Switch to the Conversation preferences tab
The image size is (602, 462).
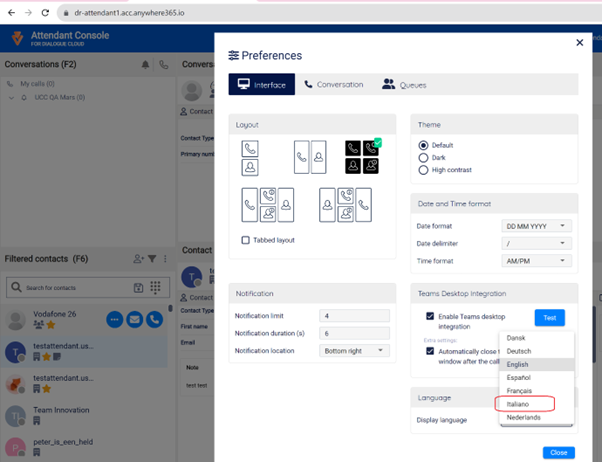[334, 85]
